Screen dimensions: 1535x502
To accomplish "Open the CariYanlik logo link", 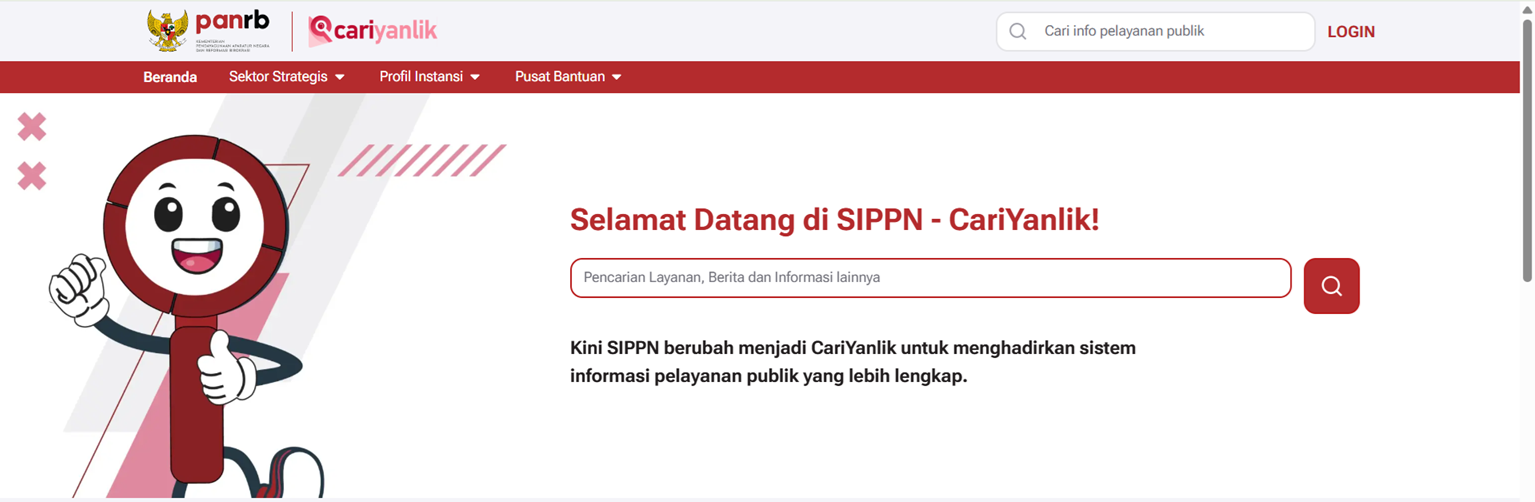I will 373,31.
